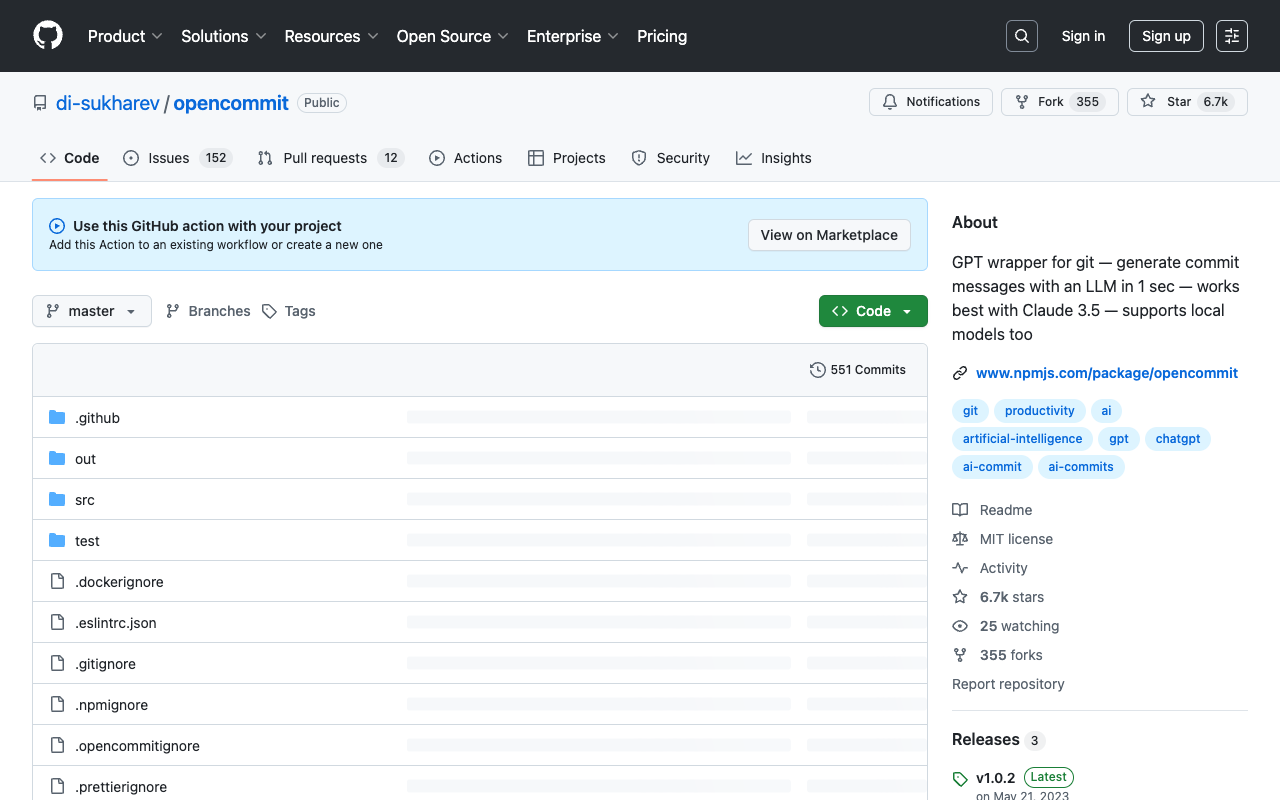Click the play icon in the GitHub action banner
The height and width of the screenshot is (800, 1280).
57,226
